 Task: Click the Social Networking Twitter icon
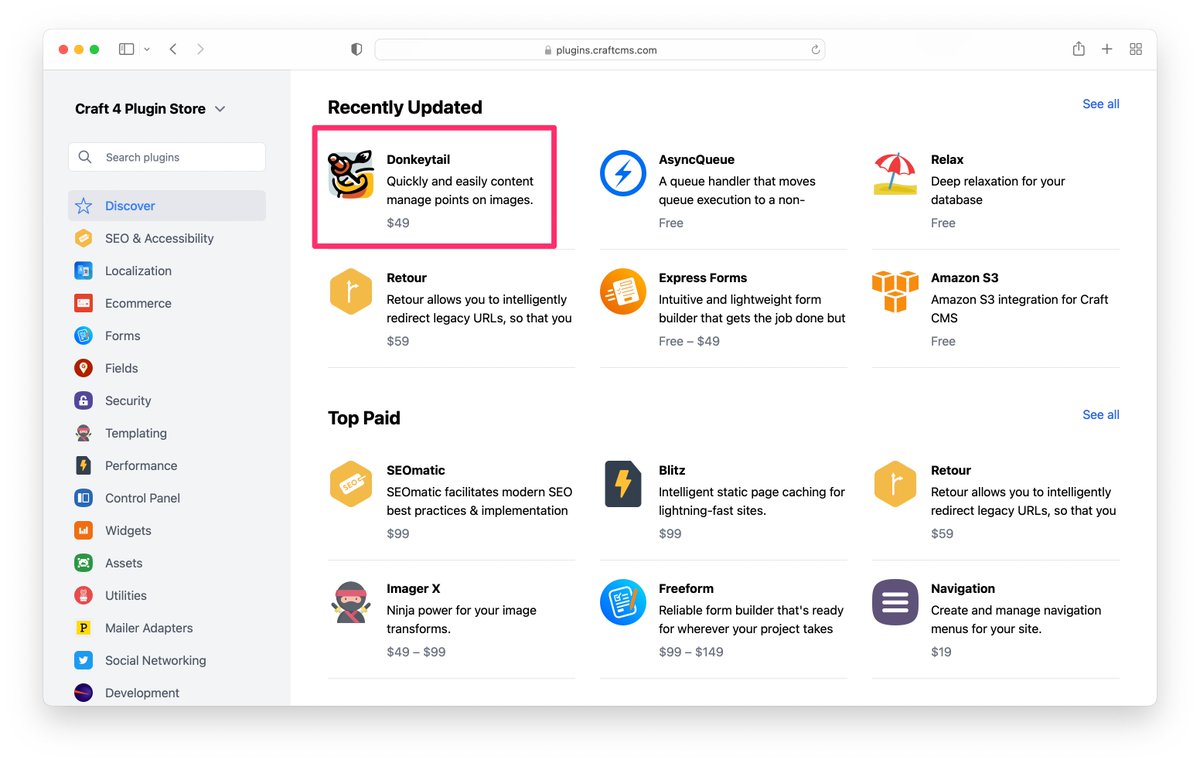click(84, 661)
